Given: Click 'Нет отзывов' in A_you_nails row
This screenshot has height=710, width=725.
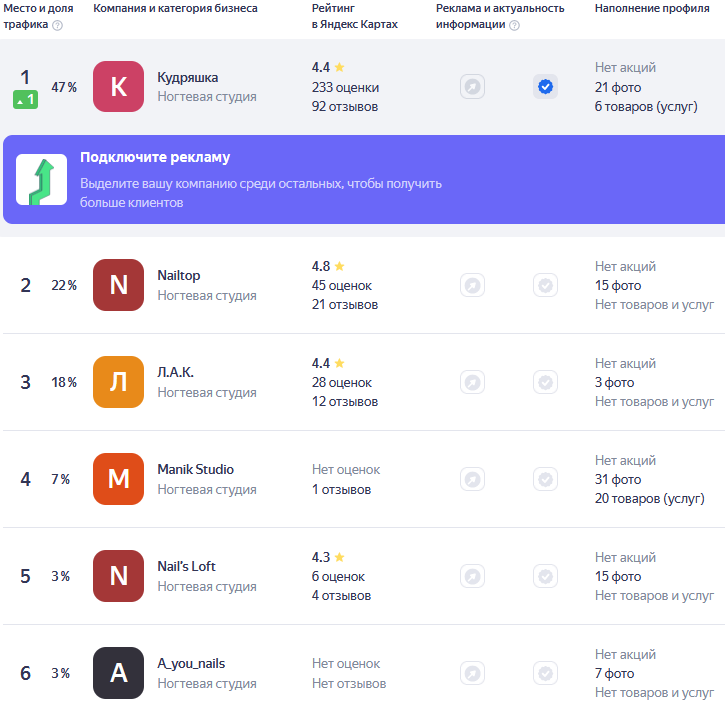Looking at the screenshot, I should point(349,684).
